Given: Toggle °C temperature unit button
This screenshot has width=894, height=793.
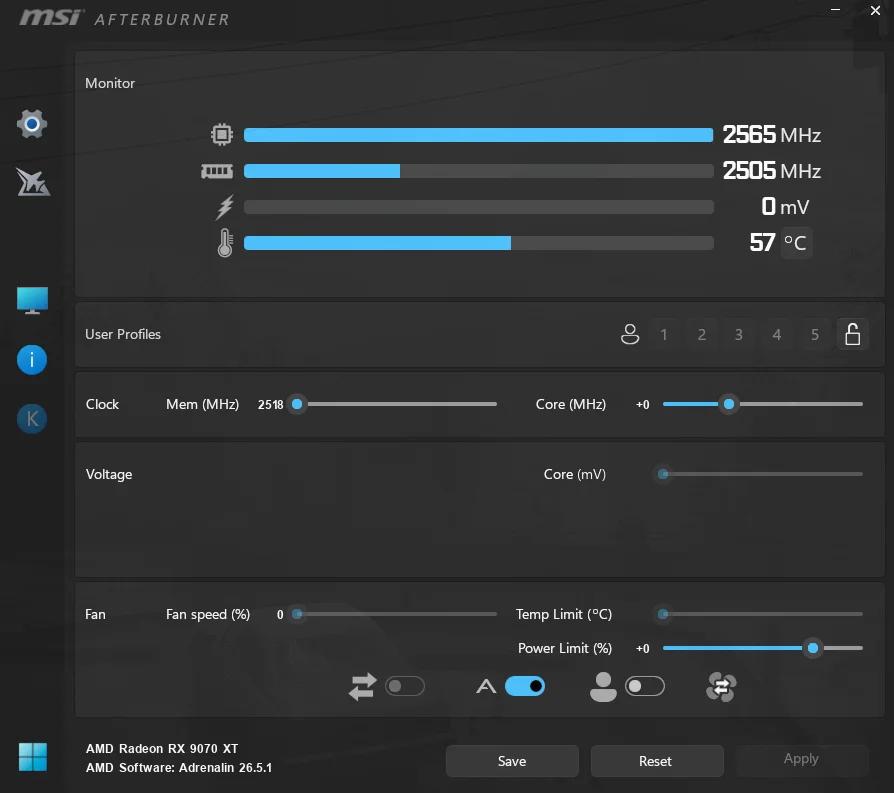Looking at the screenshot, I should (795, 243).
